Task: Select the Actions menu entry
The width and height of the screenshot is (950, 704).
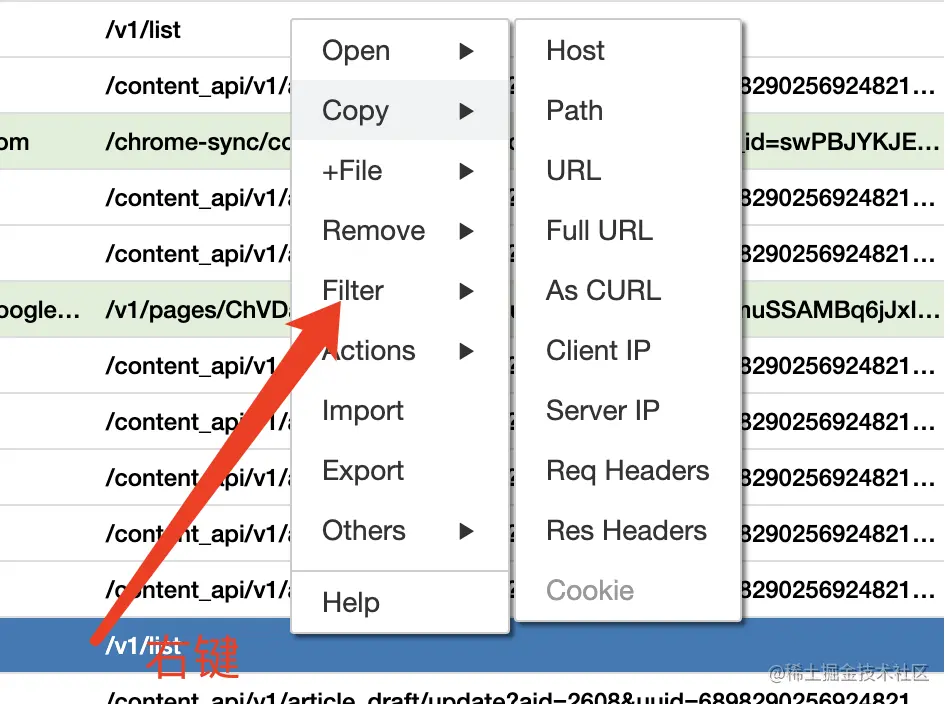Action: click(400, 351)
